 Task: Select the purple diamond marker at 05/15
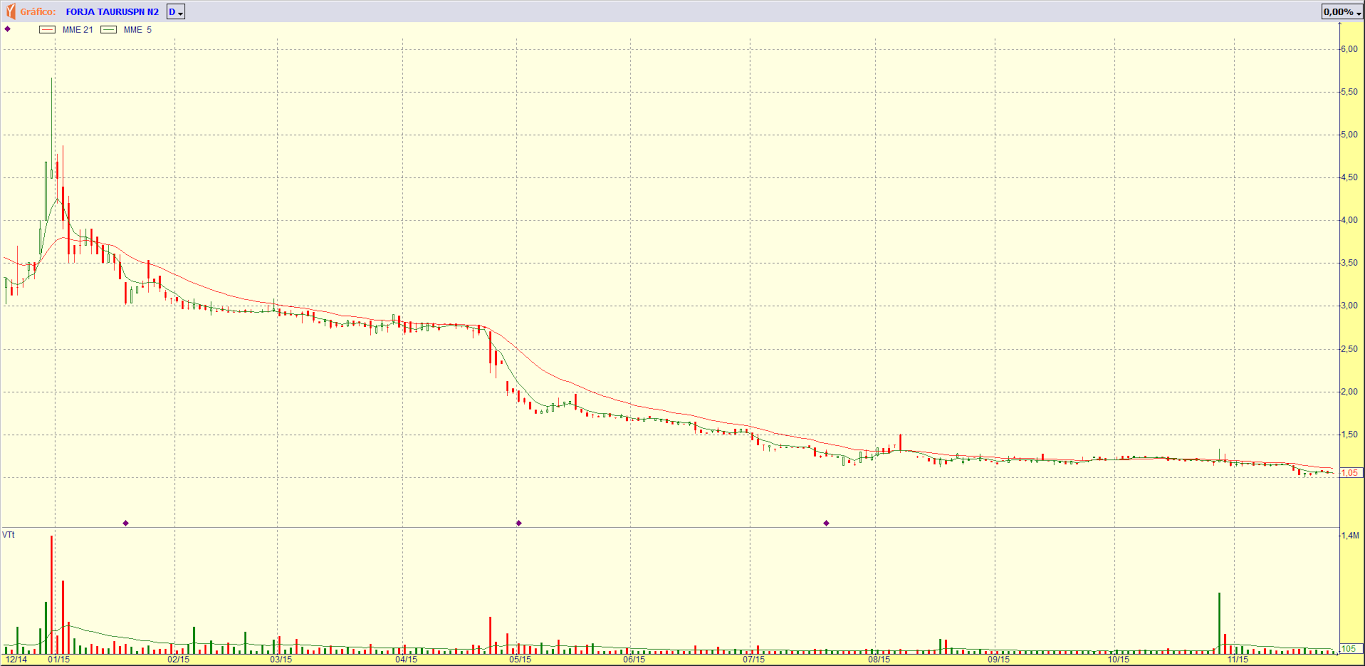tap(519, 523)
